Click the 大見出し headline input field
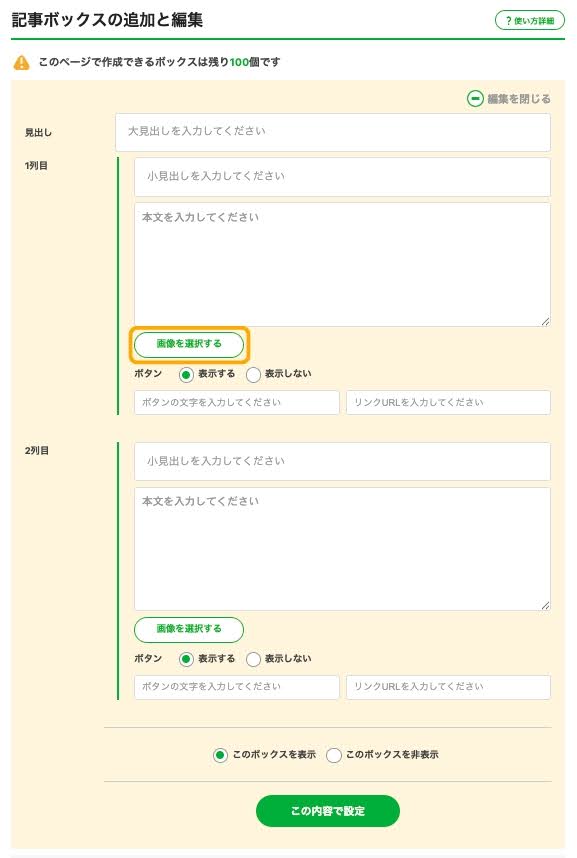The height and width of the screenshot is (858, 577). 333,132
